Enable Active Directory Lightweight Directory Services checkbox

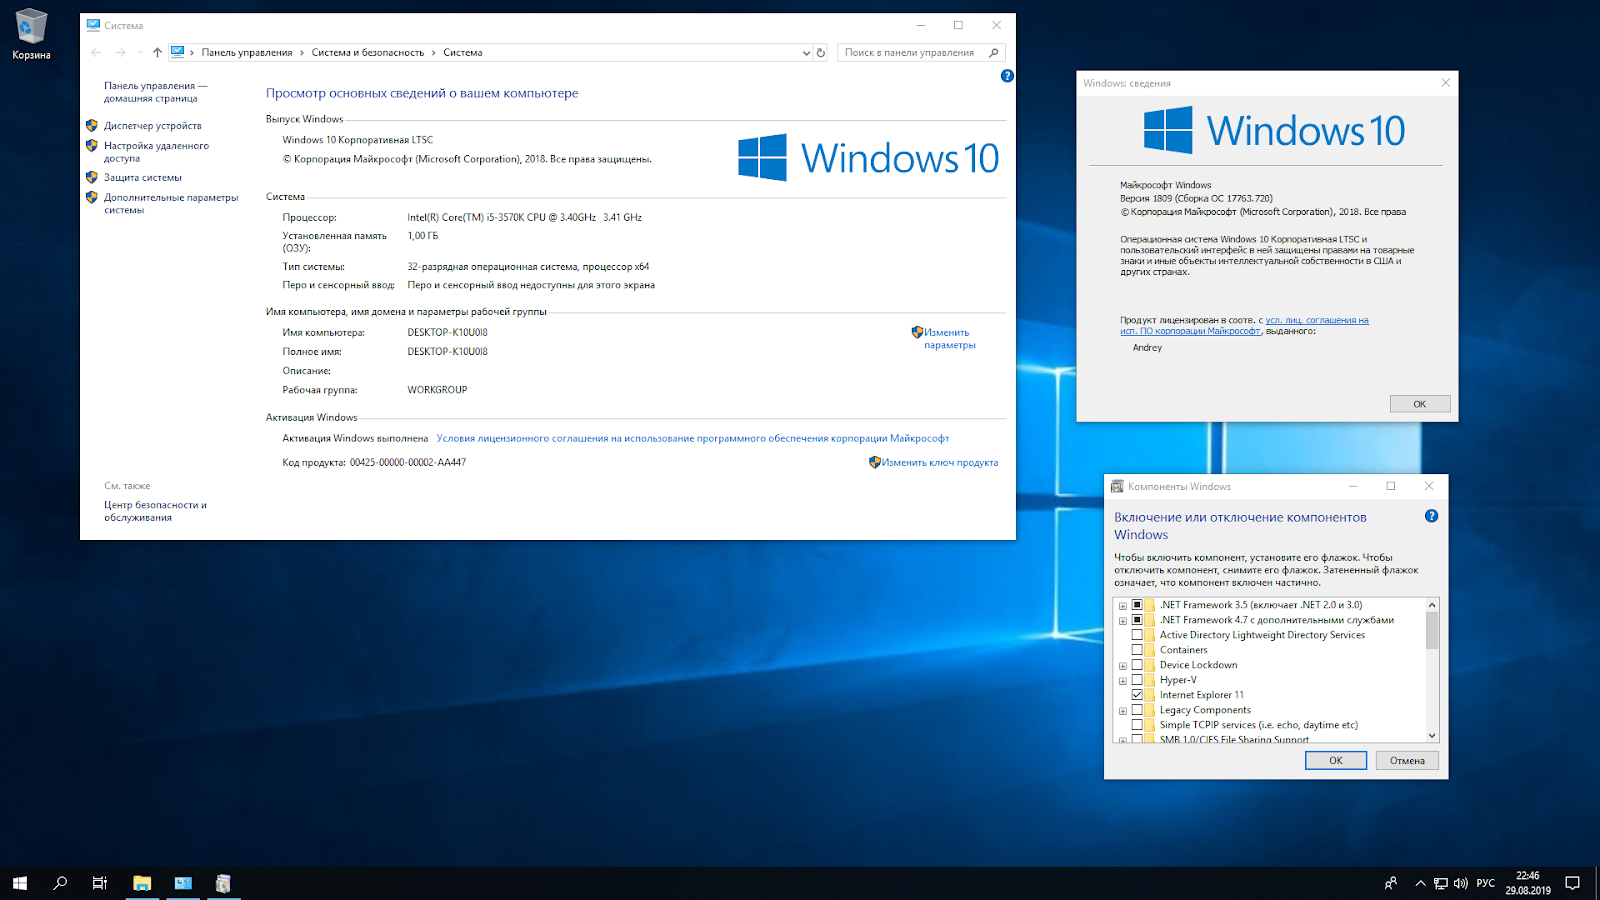[x=1137, y=635]
